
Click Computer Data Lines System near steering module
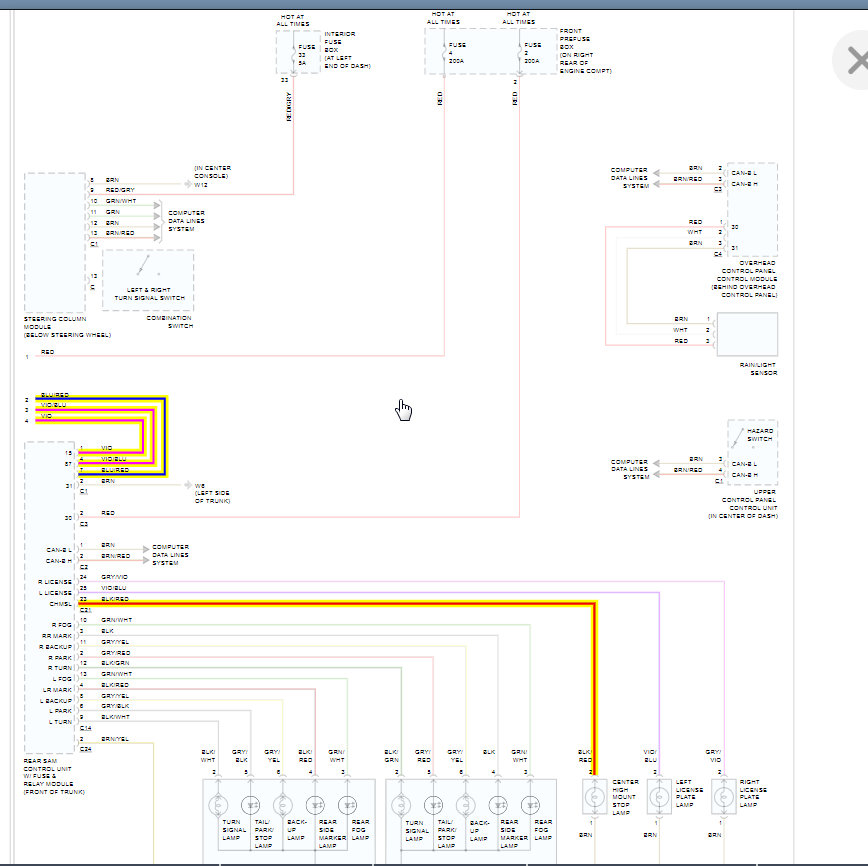pos(187,221)
